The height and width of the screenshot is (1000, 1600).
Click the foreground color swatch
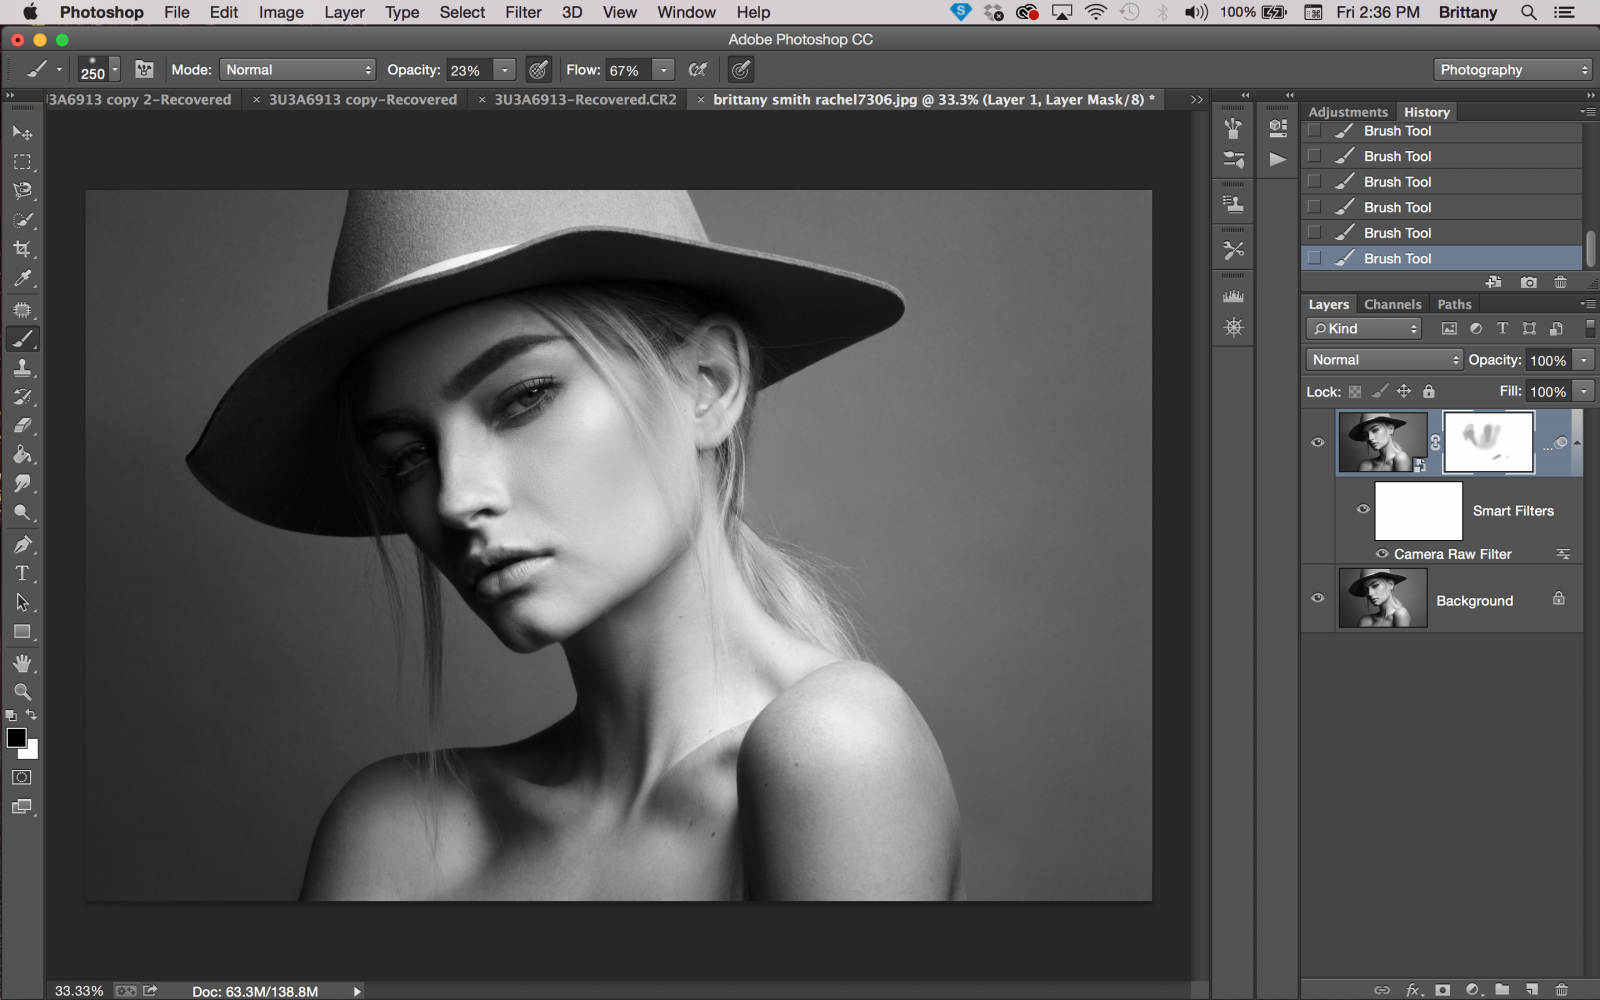[x=16, y=739]
